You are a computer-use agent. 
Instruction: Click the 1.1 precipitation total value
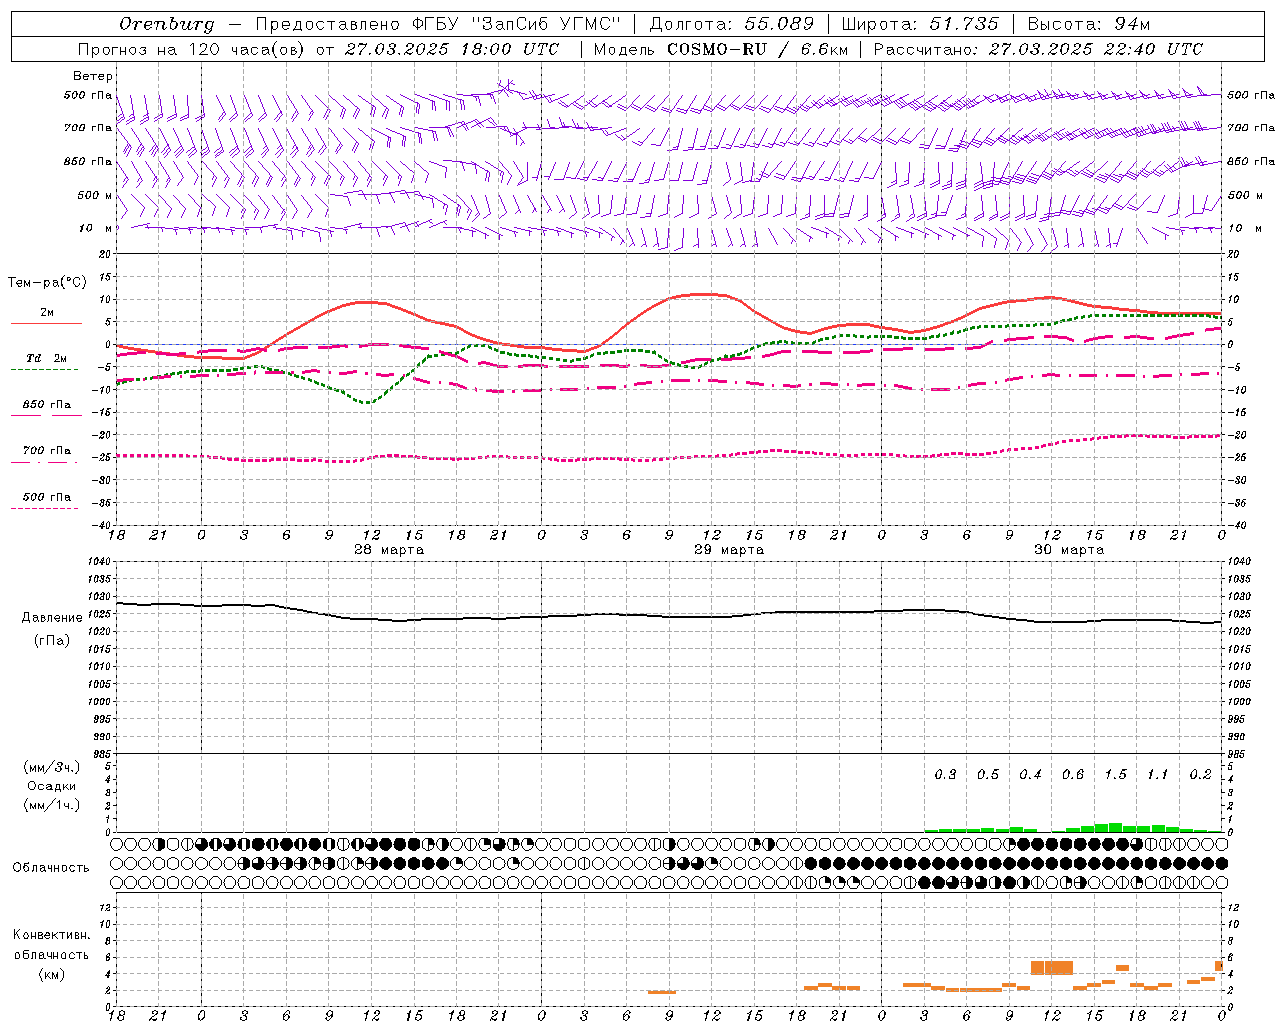(x=1158, y=775)
